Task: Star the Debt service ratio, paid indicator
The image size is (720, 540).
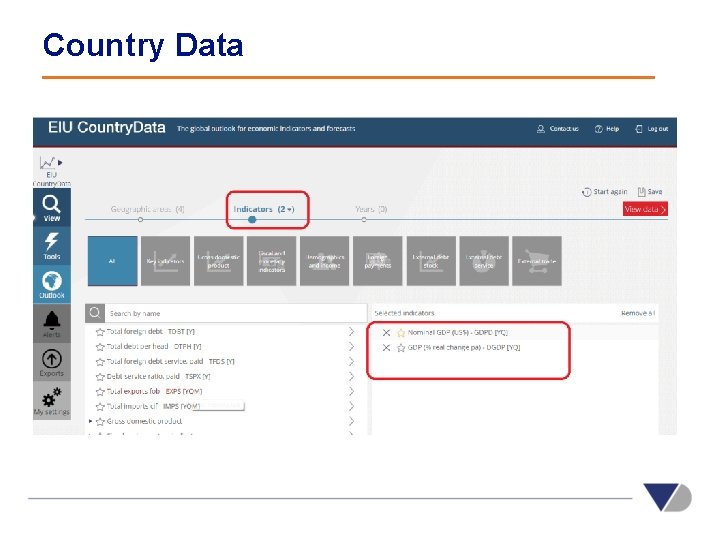Action: coord(100,377)
